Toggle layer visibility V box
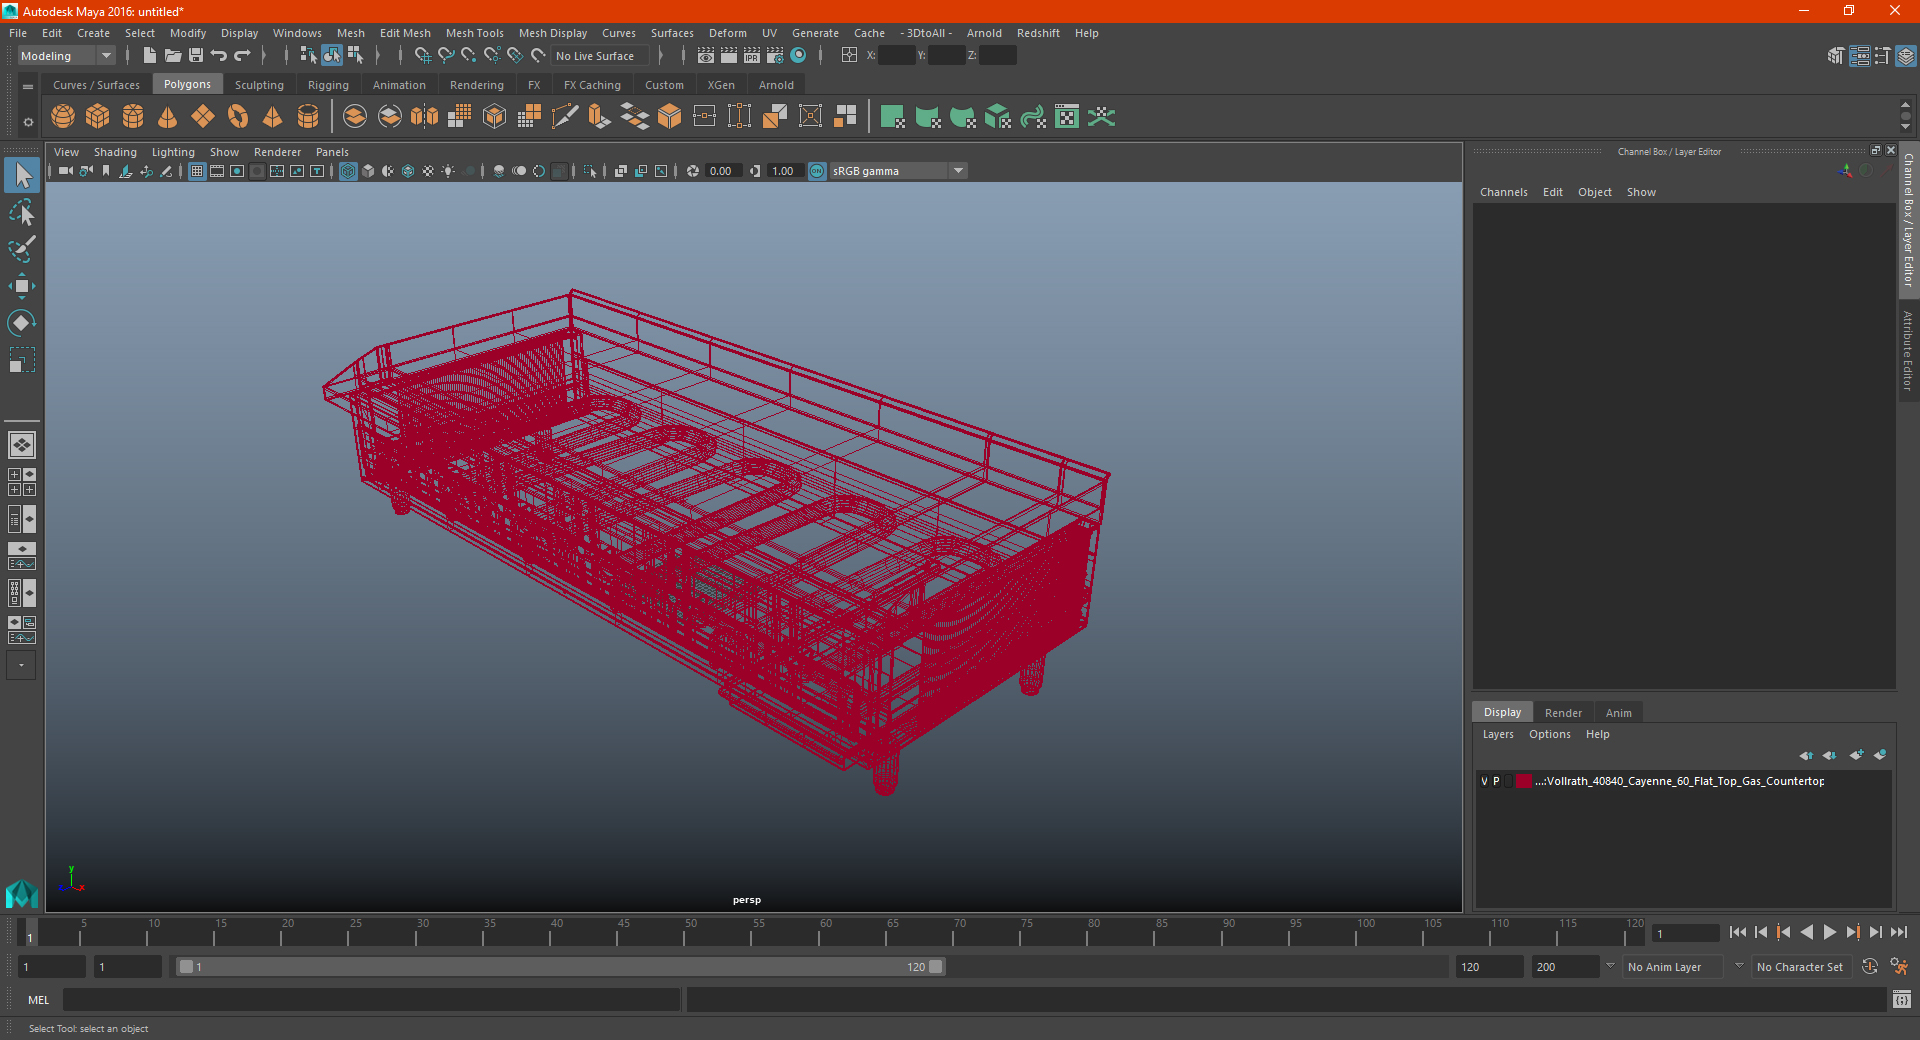1920x1040 pixels. tap(1484, 781)
